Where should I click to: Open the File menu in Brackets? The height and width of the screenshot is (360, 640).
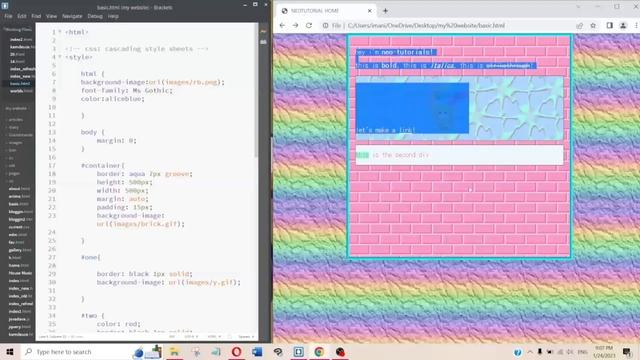click(8, 16)
